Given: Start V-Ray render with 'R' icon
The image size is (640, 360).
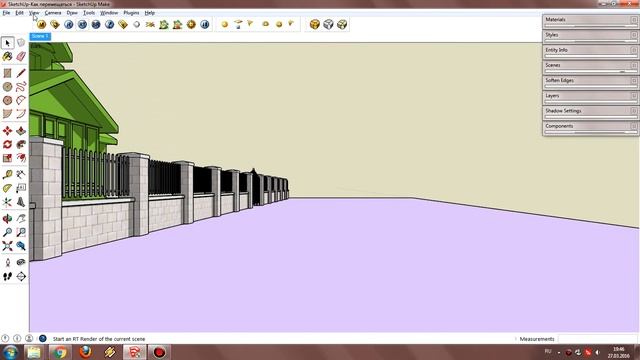Looking at the screenshot, I should tap(69, 24).
